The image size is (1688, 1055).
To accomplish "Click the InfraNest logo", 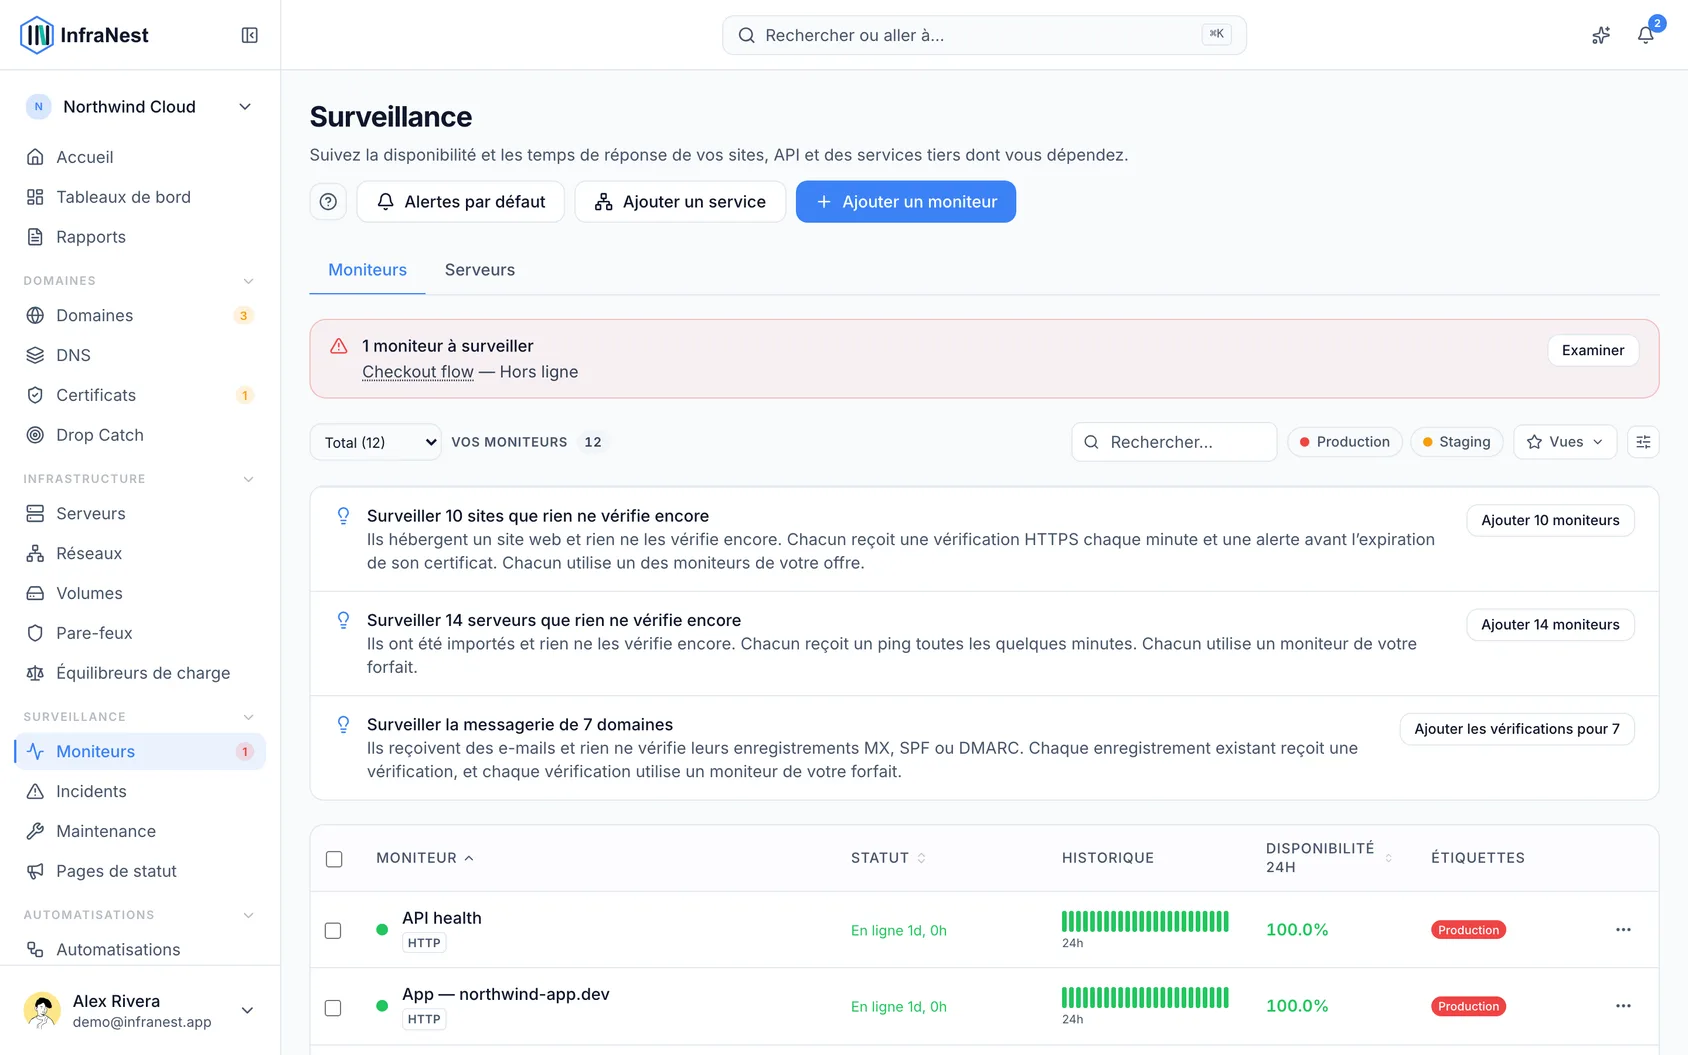I will click(x=84, y=35).
